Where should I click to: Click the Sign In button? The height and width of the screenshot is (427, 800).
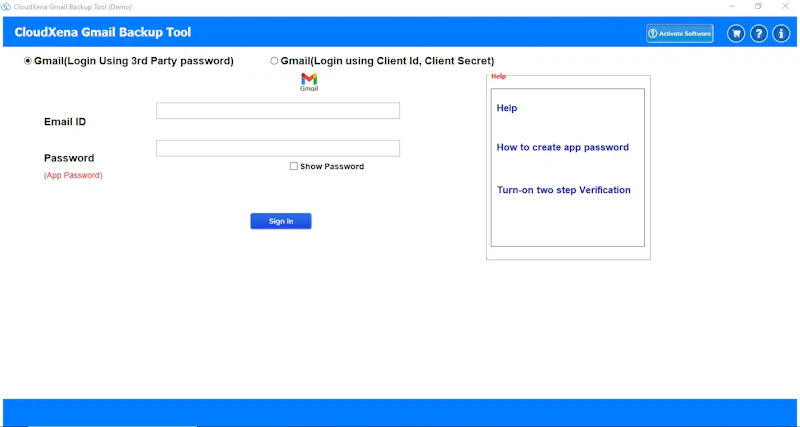pyautogui.click(x=281, y=221)
